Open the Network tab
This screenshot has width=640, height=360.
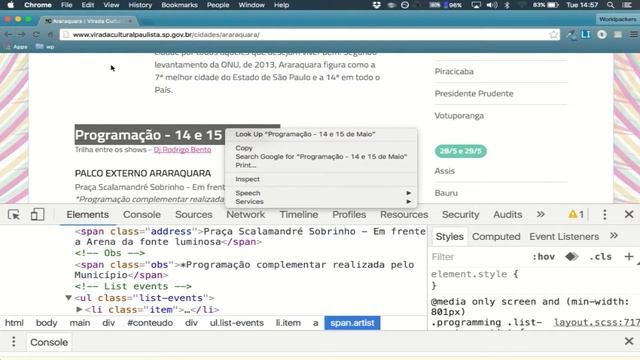tap(245, 214)
